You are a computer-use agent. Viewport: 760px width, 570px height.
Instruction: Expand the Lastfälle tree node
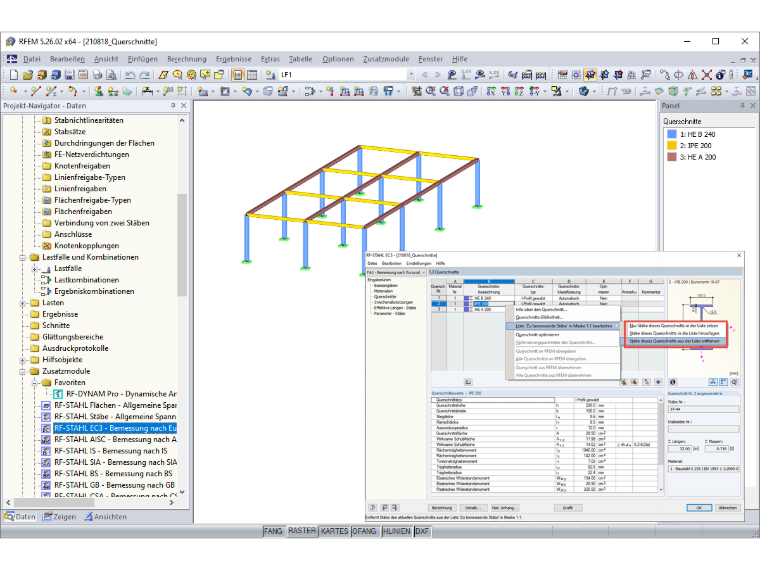point(34,269)
